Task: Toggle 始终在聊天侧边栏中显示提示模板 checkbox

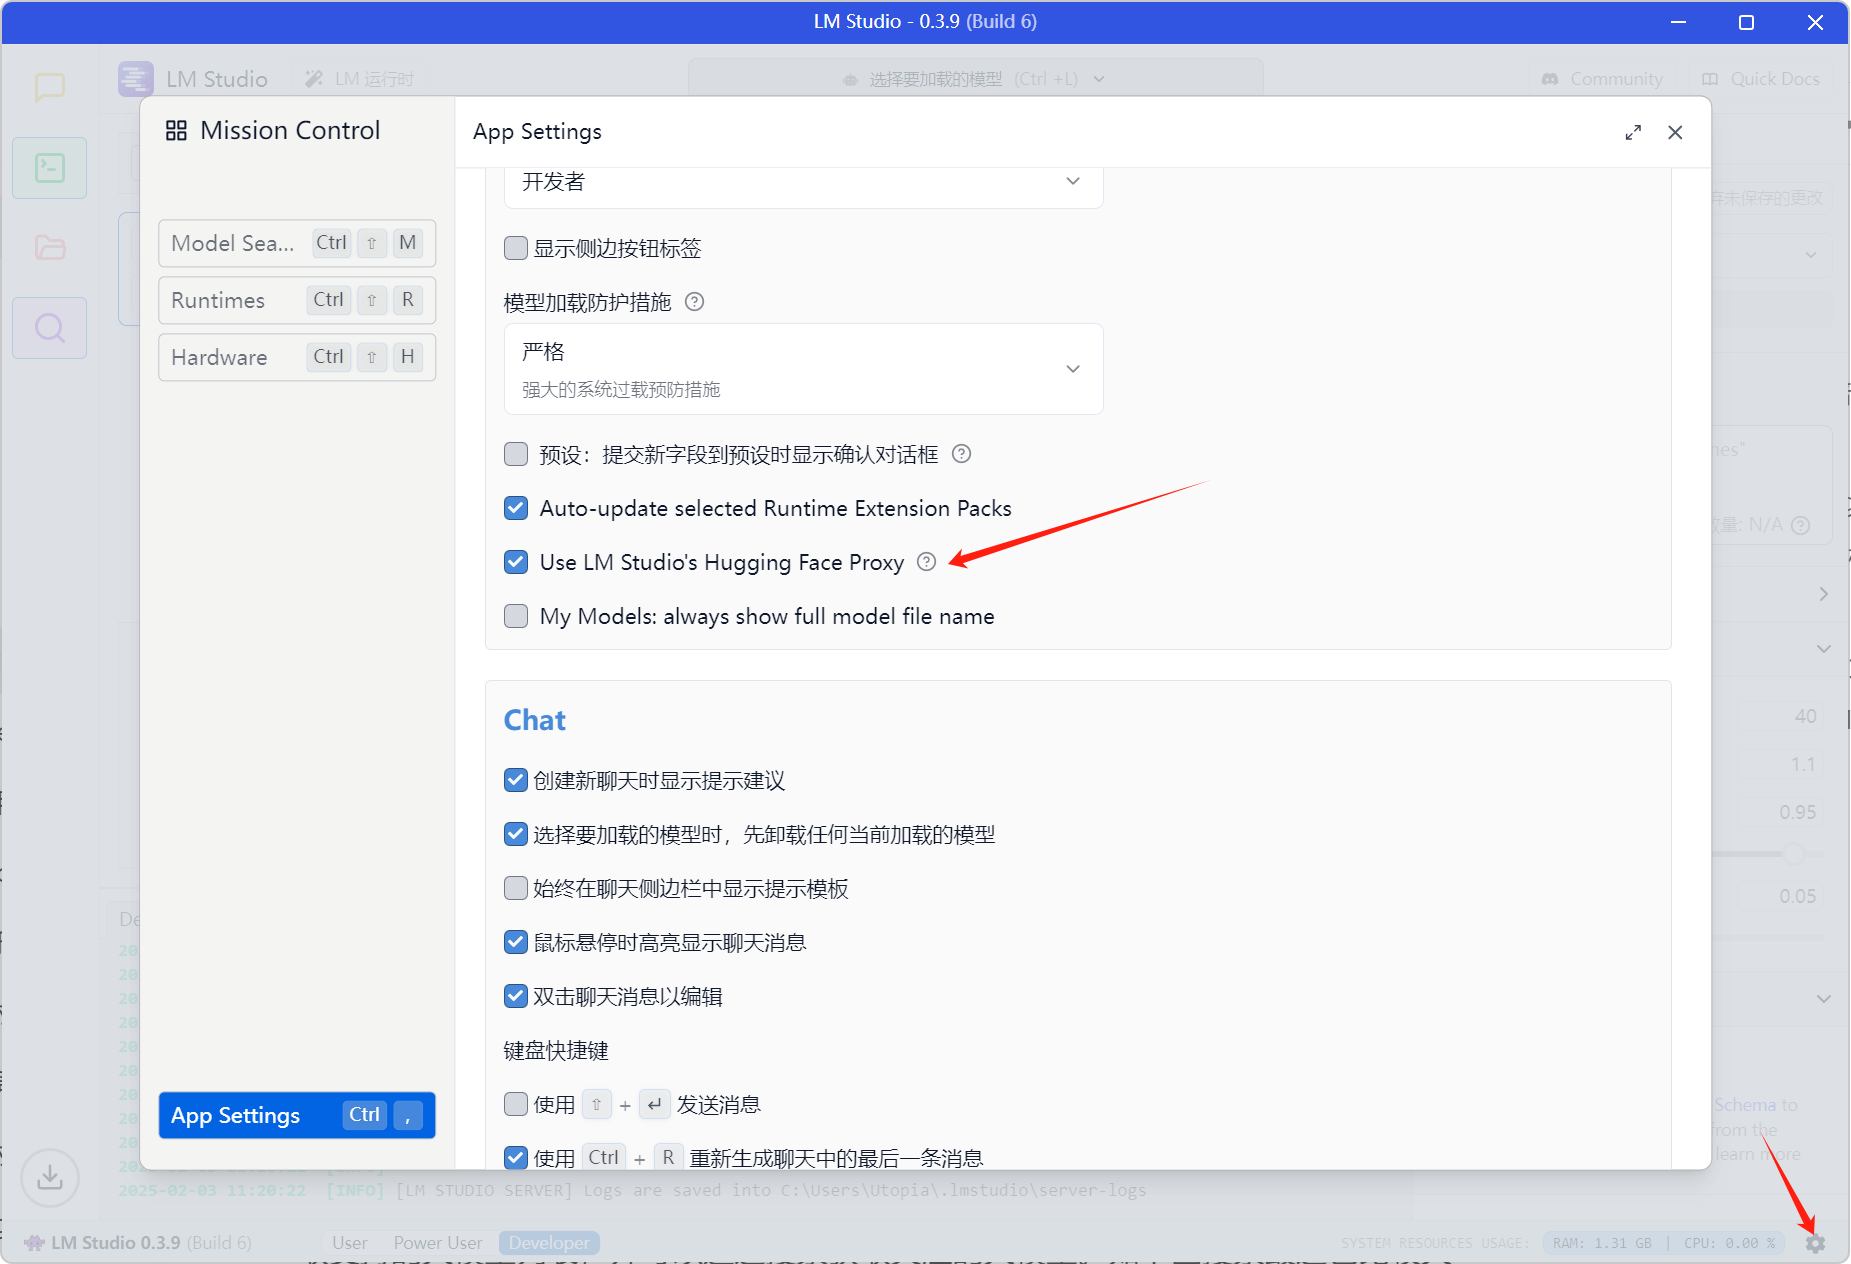Action: (x=516, y=888)
